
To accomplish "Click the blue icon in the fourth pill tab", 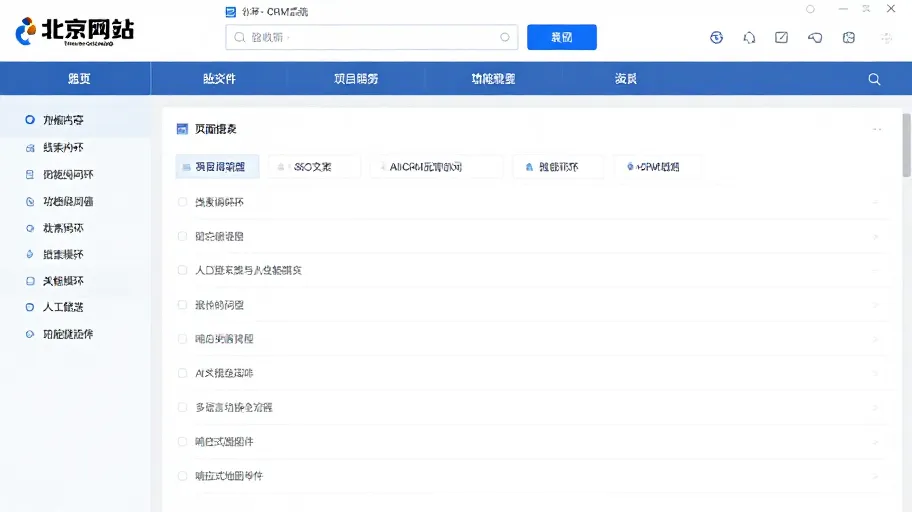I will (x=529, y=167).
